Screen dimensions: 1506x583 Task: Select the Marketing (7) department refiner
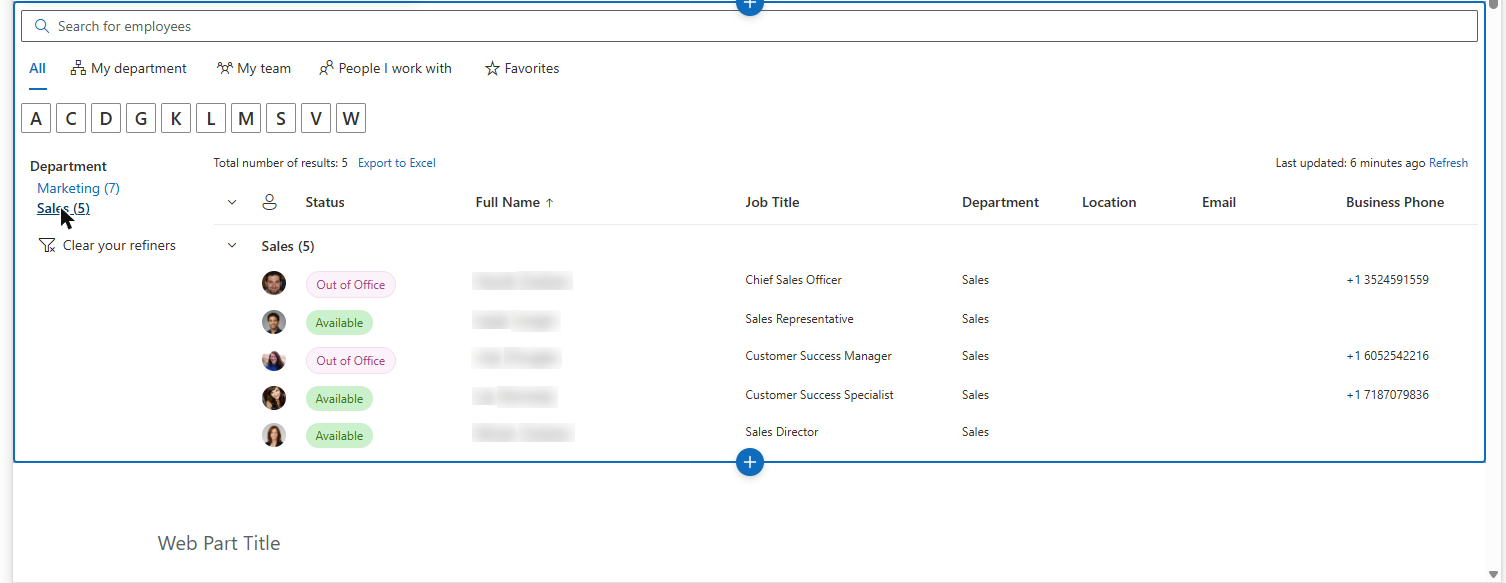coord(78,188)
